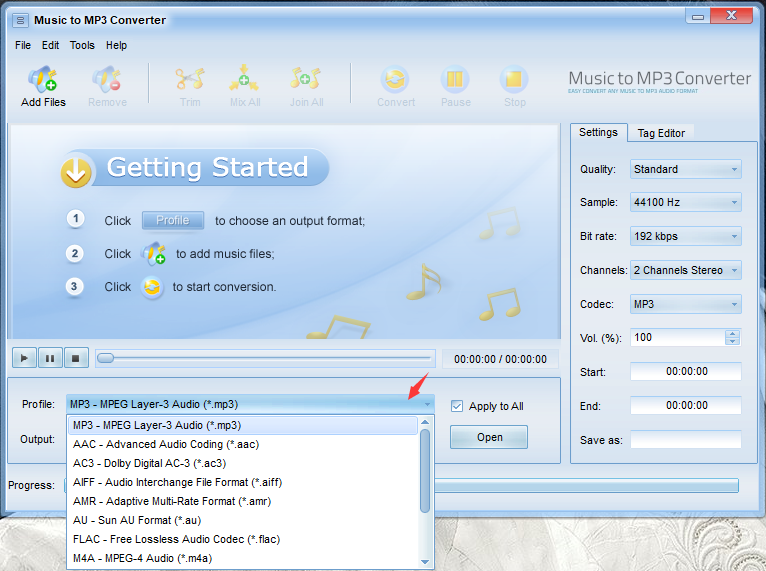The height and width of the screenshot is (571, 766).
Task: Click the Stop toolbar icon
Action: tap(514, 79)
